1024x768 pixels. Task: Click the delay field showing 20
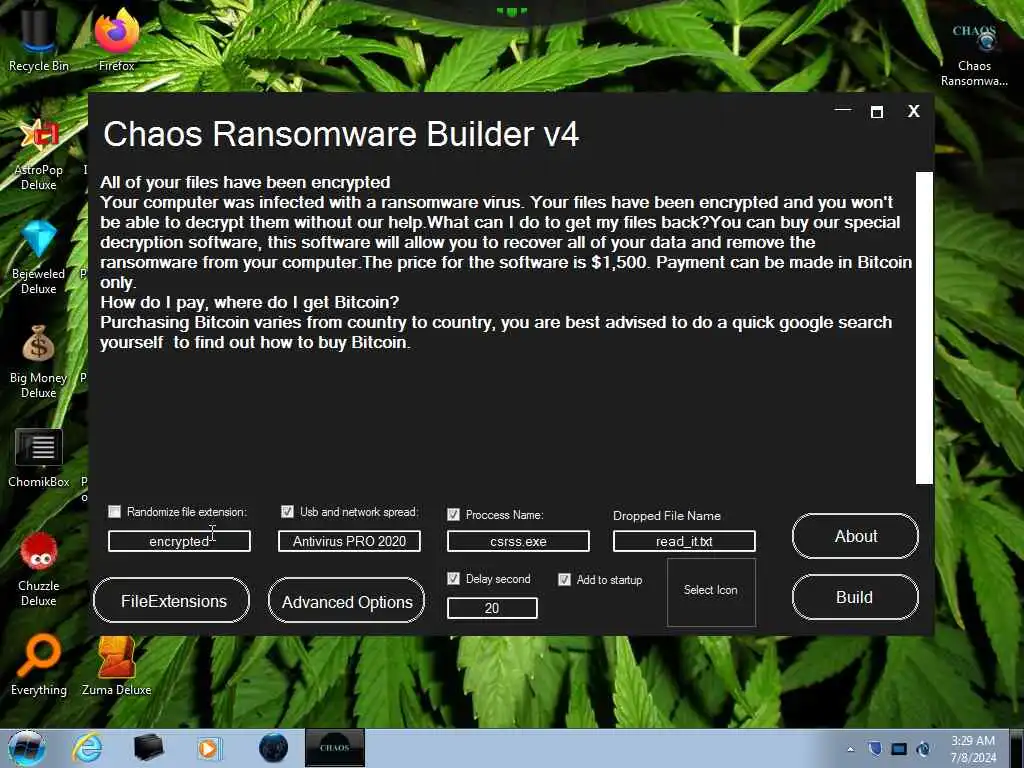coord(492,608)
